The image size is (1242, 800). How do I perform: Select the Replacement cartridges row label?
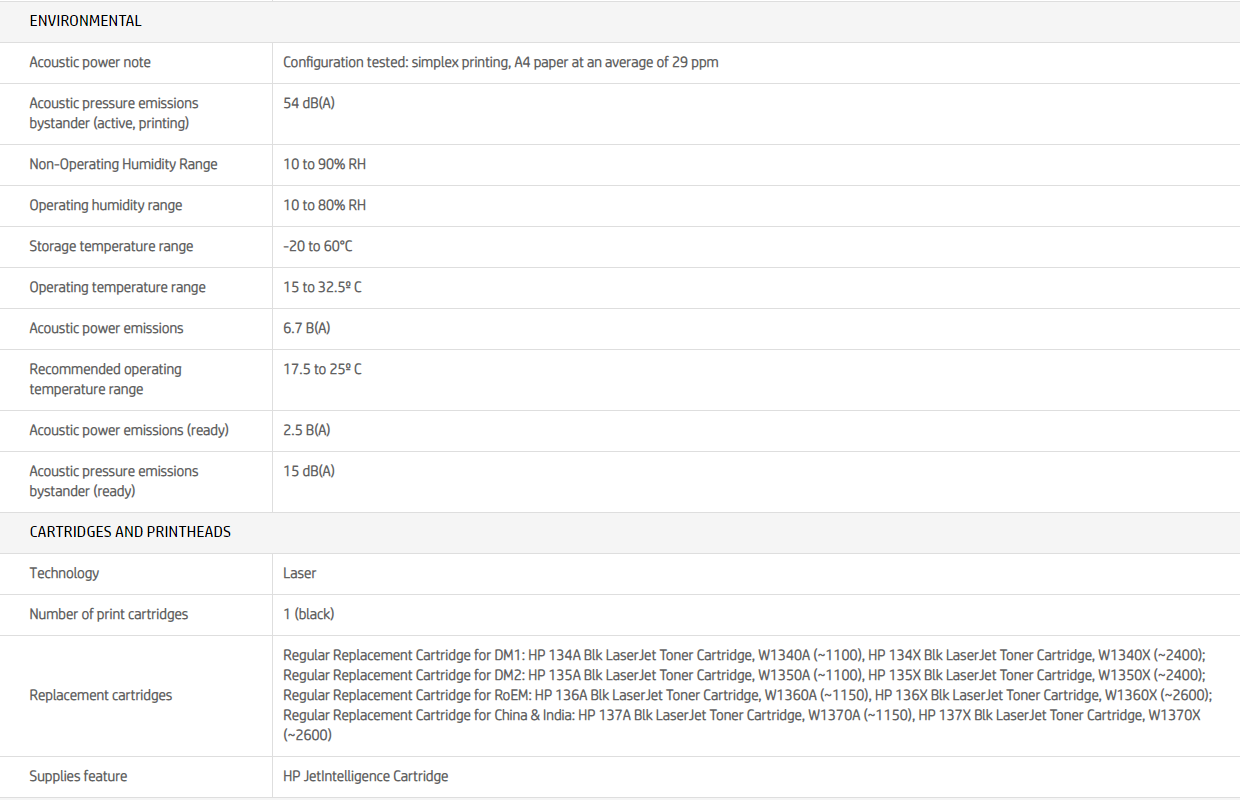pyautogui.click(x=100, y=695)
